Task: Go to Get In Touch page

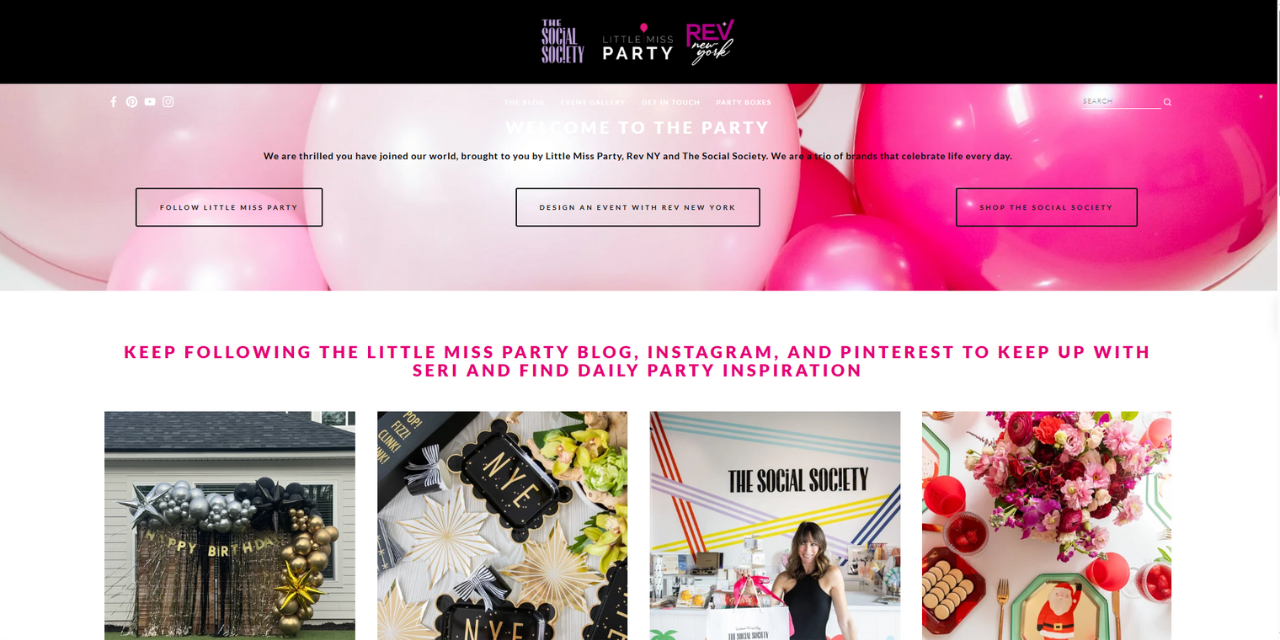Action: pos(671,102)
